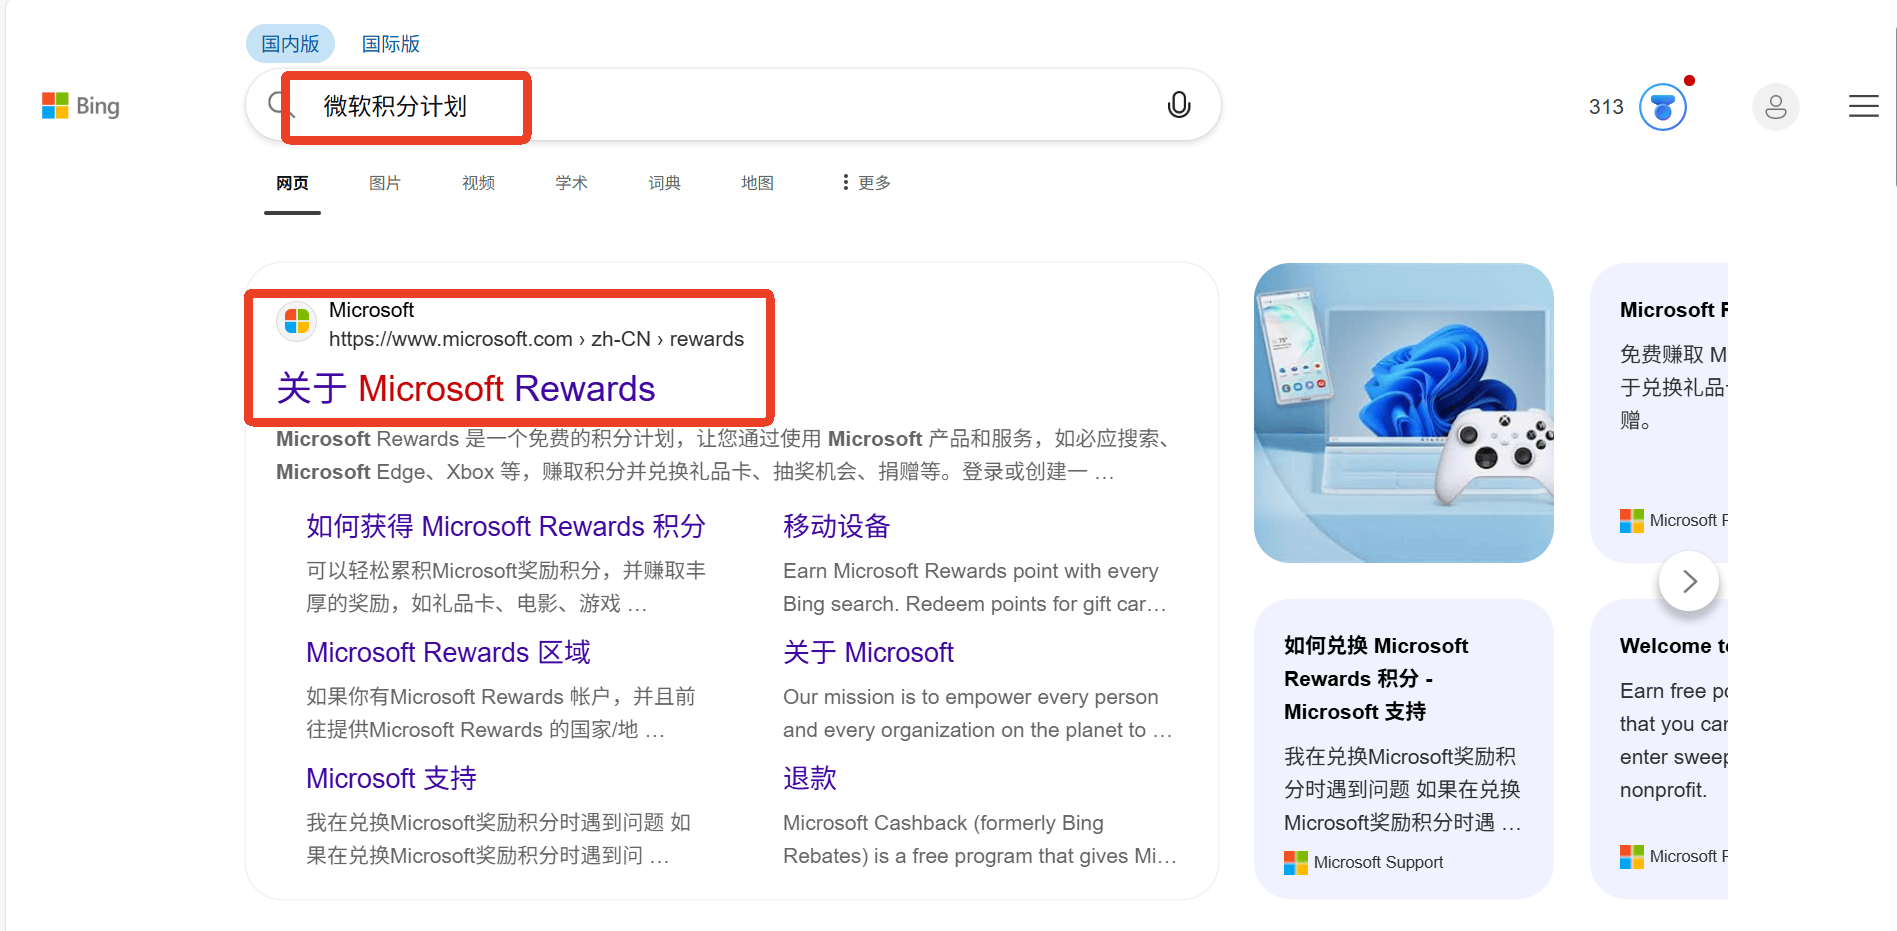Open the hamburger settings menu
1897x931 pixels.
1863,106
